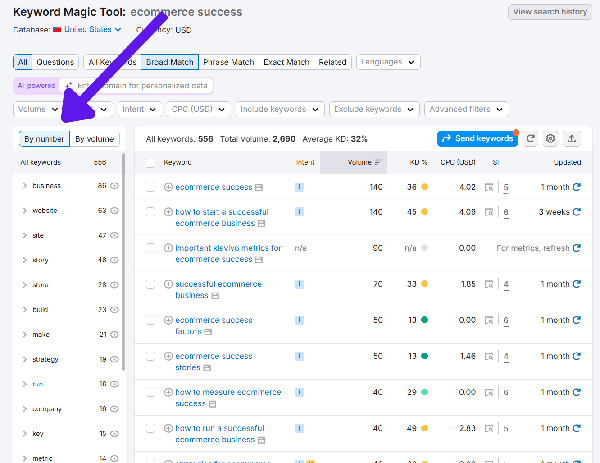This screenshot has width=600, height=463.
Task: Refresh metrics for the 3 weeks row
Action: click(x=577, y=212)
